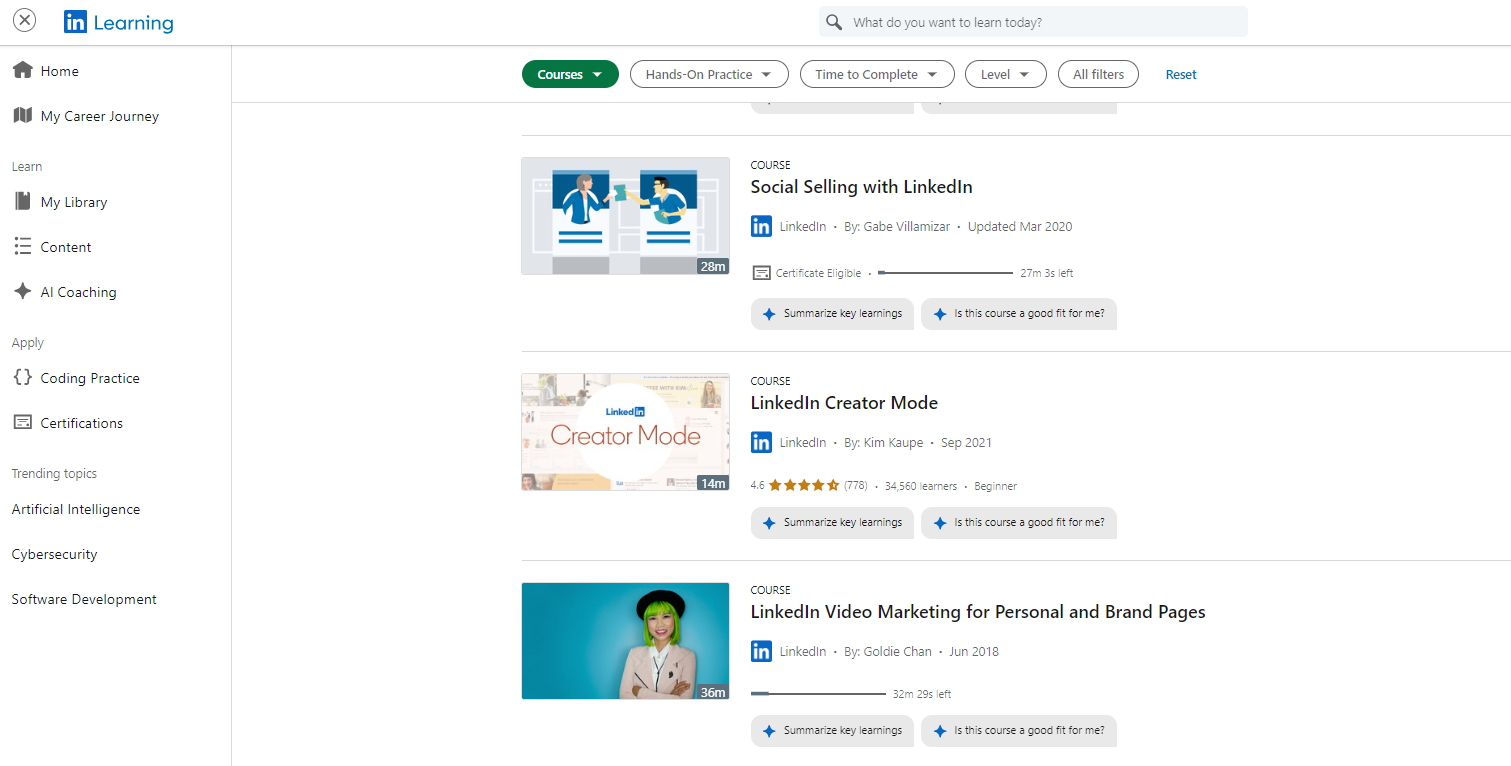Image resolution: width=1511 pixels, height=766 pixels.
Task: Open the Level filter dropdown
Action: 1005,74
